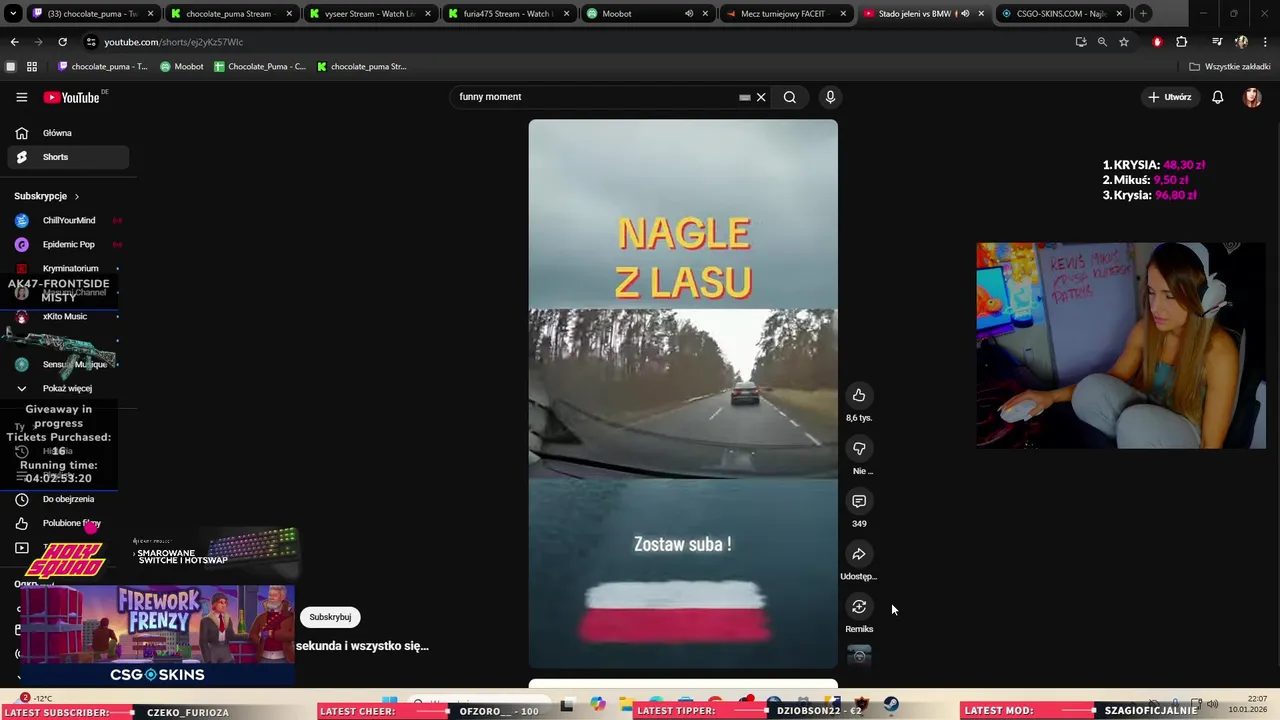Switch to CSGO-SKINS.COM tab
Screen dimensions: 1280x720
coord(1060,14)
